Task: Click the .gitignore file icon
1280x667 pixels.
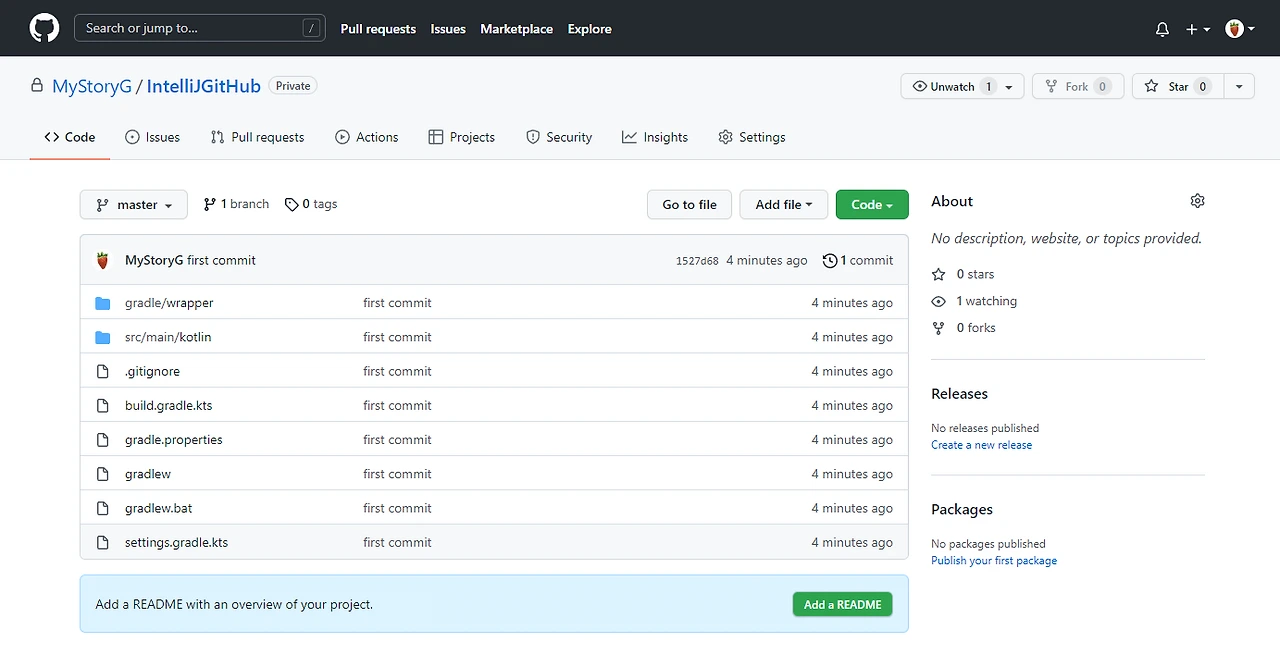Action: [102, 371]
